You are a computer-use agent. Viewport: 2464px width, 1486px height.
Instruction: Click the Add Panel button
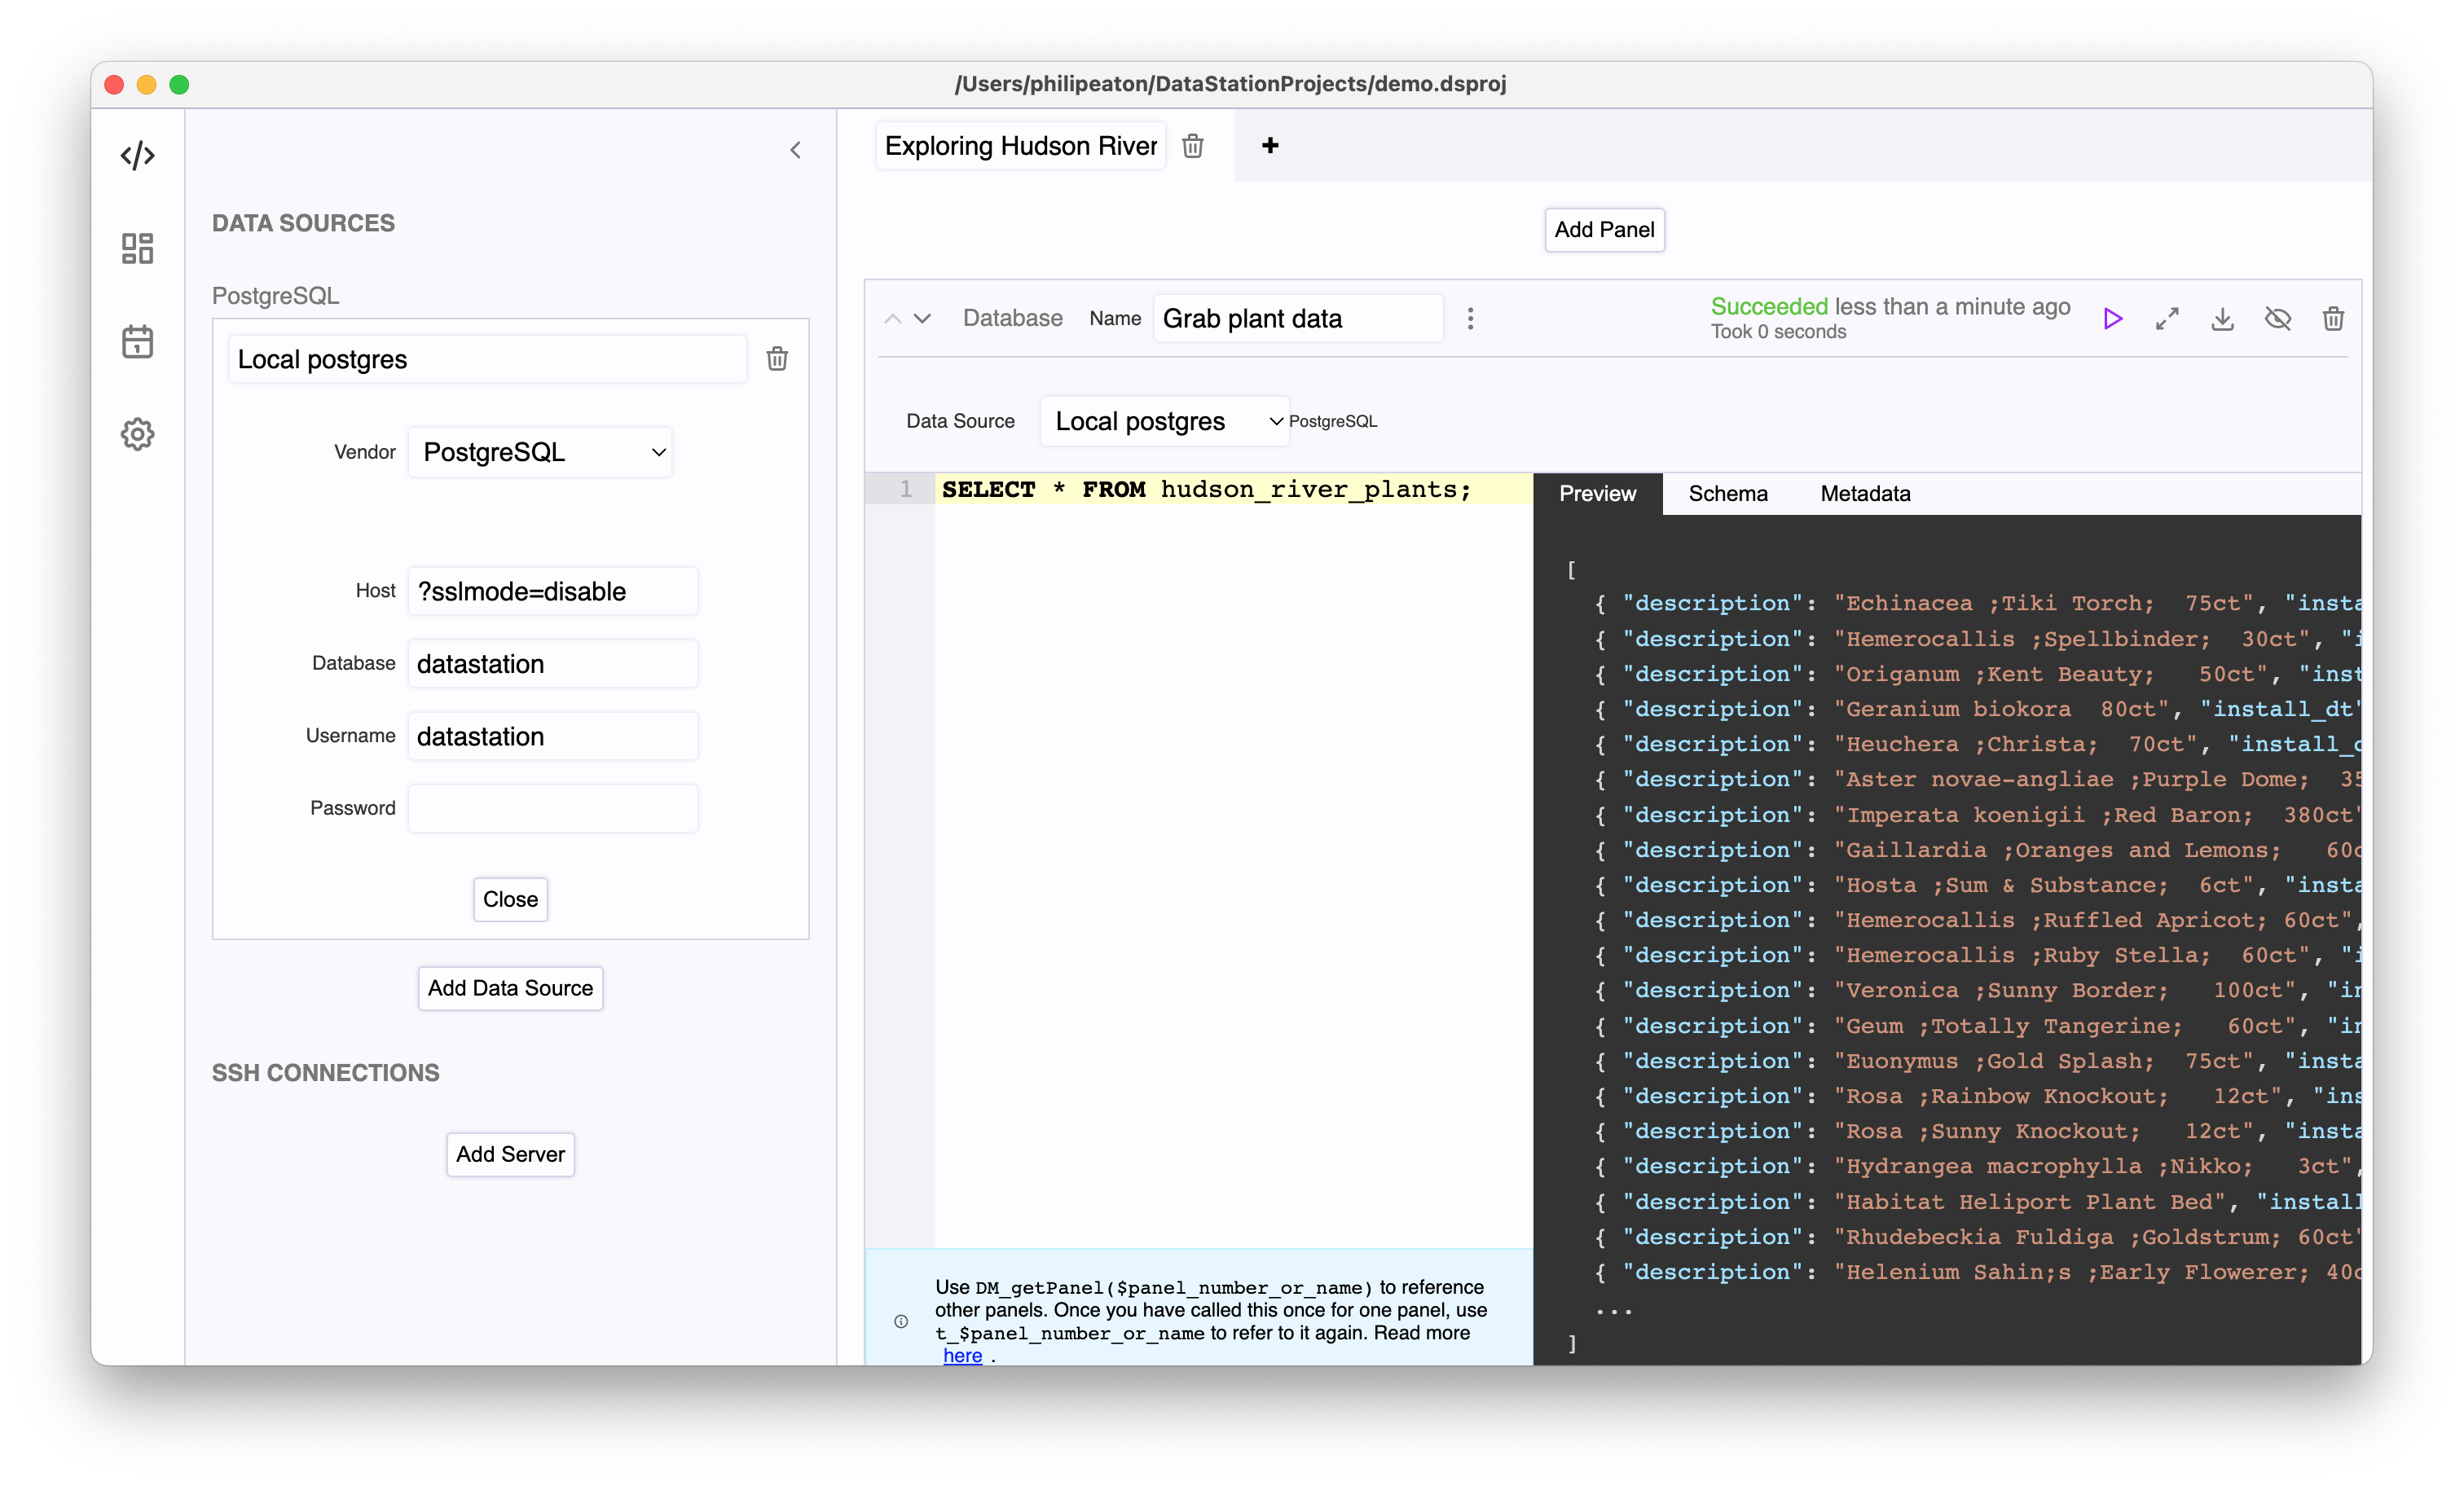[x=1602, y=229]
